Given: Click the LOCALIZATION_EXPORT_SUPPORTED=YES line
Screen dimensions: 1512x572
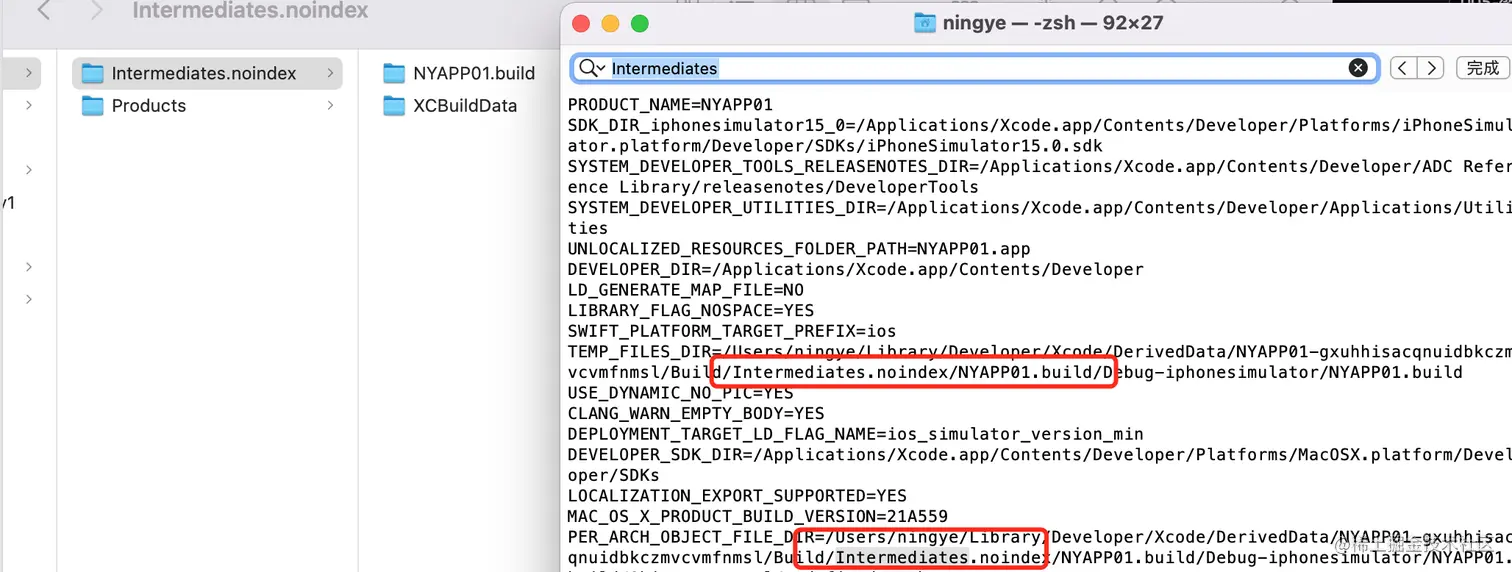Looking at the screenshot, I should [x=737, y=495].
